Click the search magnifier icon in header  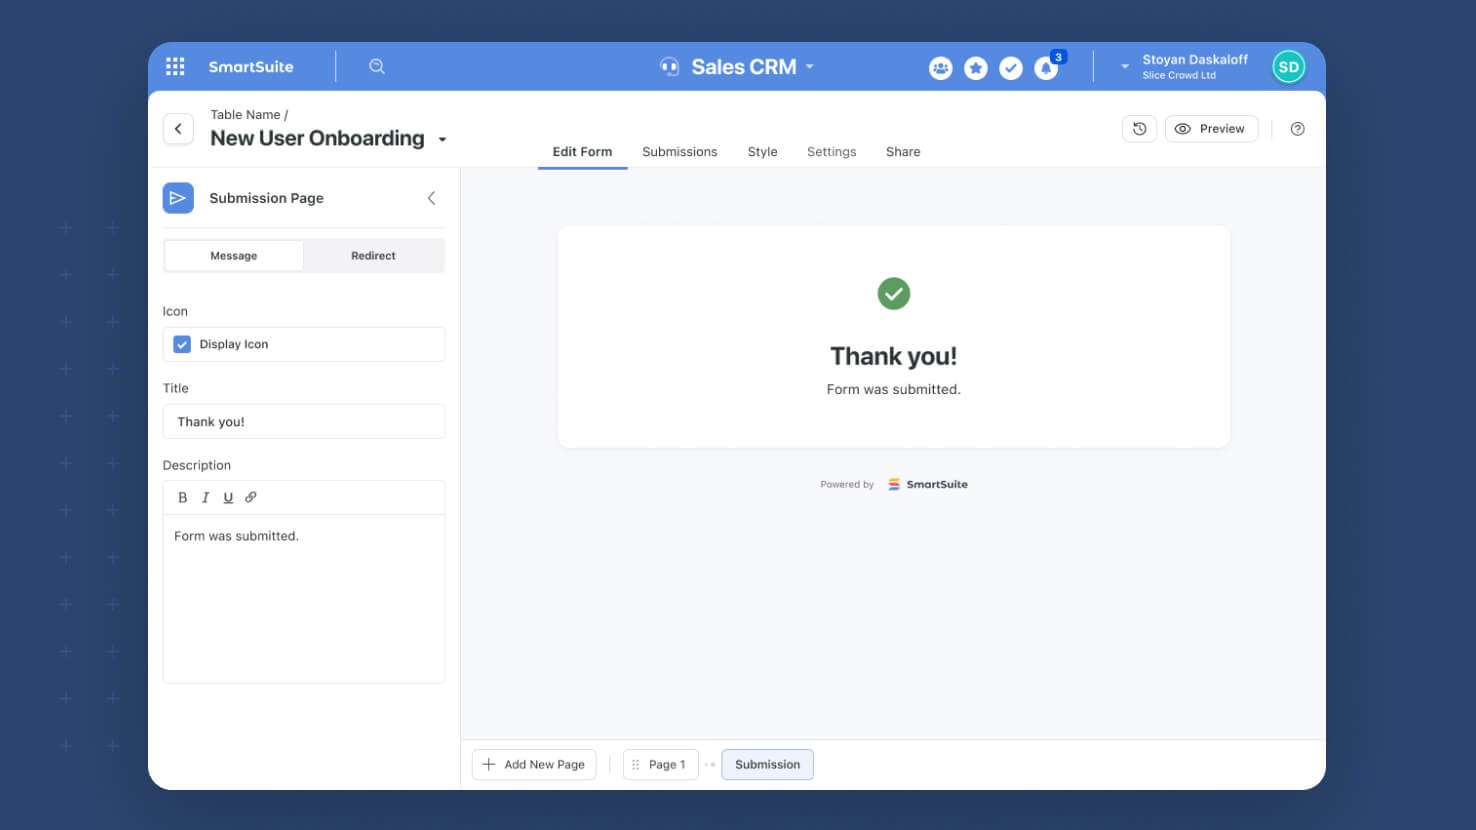pyautogui.click(x=377, y=66)
